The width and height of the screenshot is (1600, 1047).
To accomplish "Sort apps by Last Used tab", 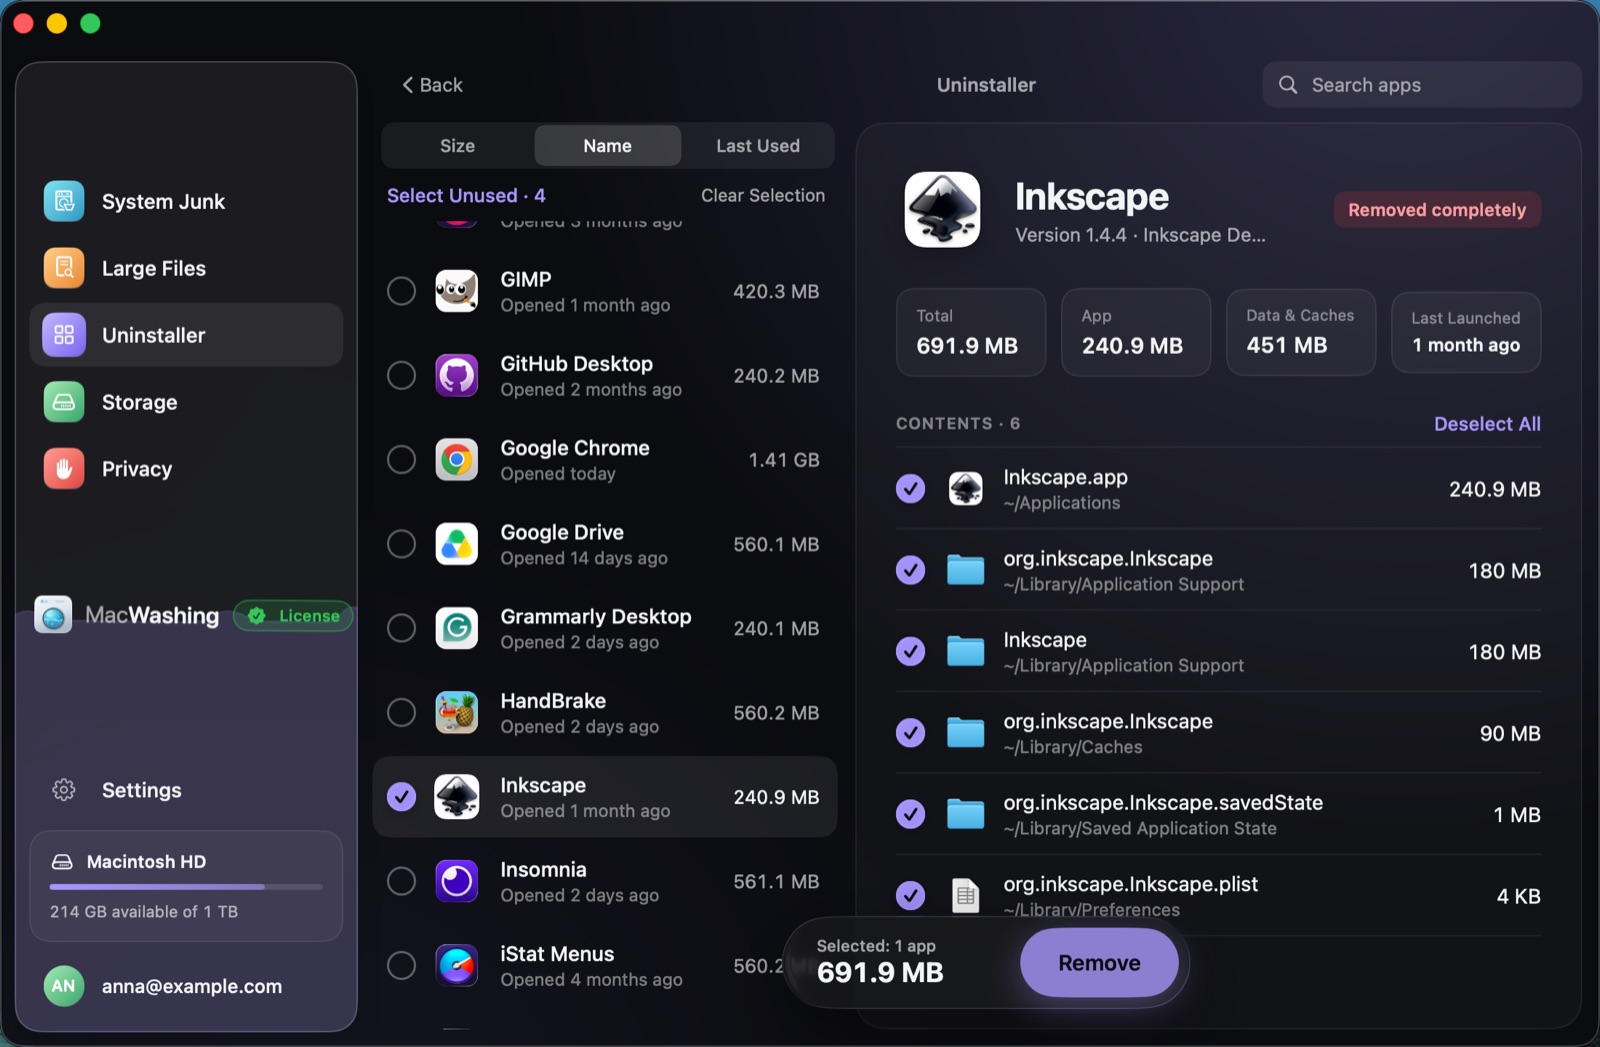I will 758,146.
